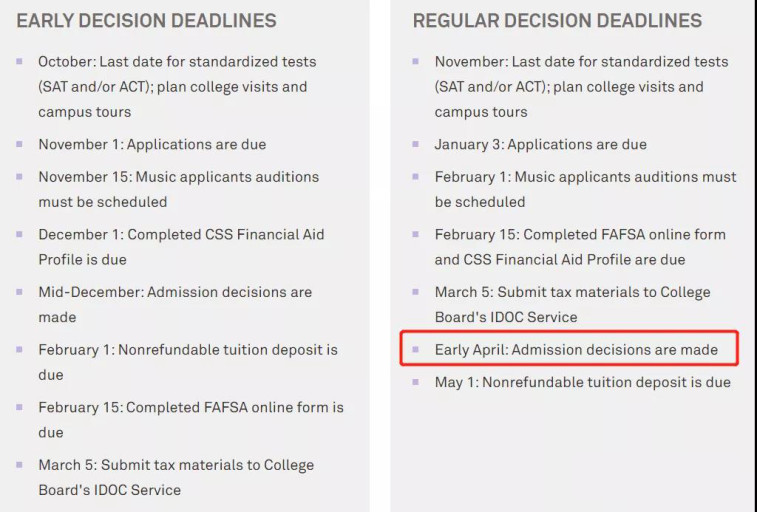Select the February 1 music auditions item
Image resolution: width=757 pixels, height=512 pixels.
585,189
